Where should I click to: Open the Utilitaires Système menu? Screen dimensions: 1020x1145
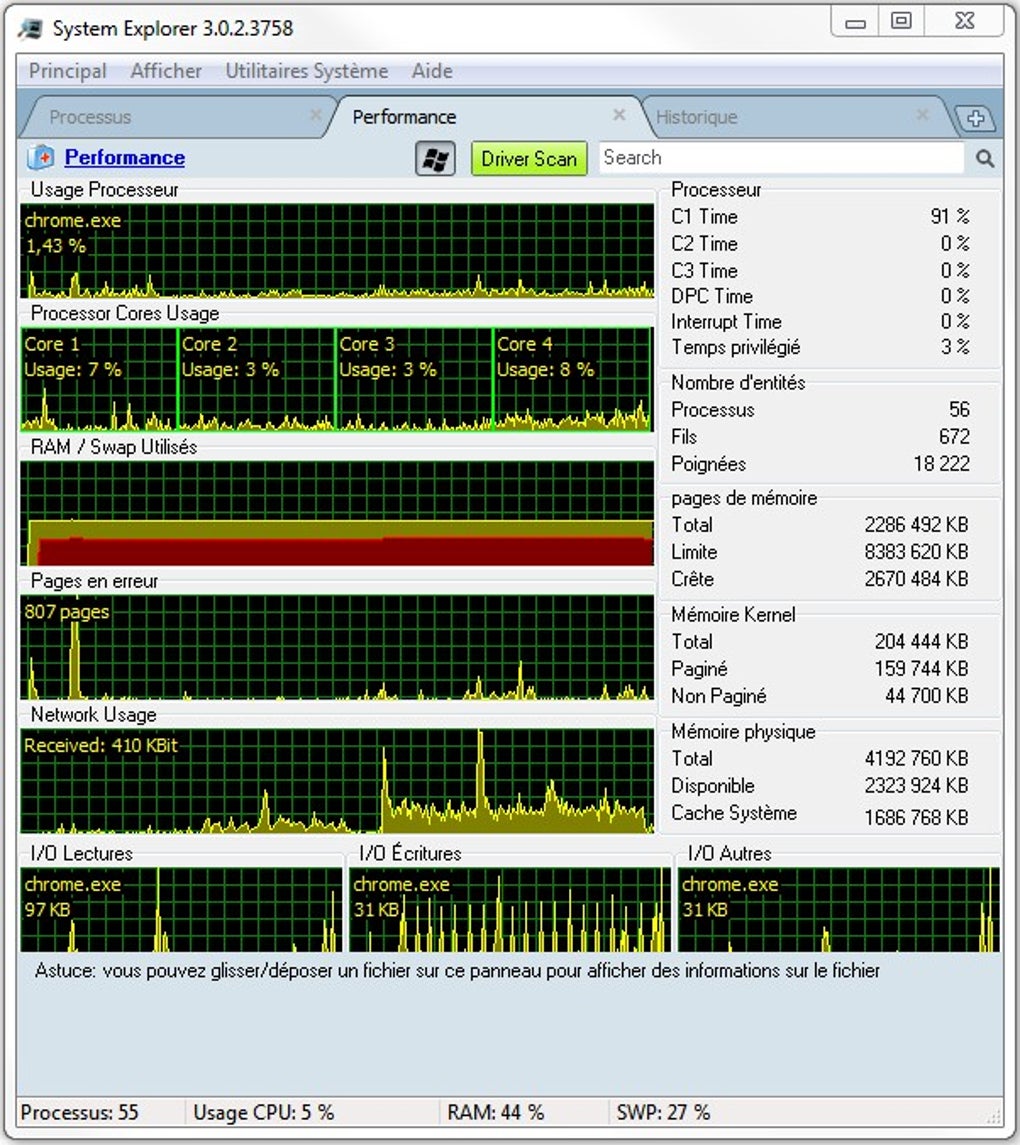(x=306, y=71)
